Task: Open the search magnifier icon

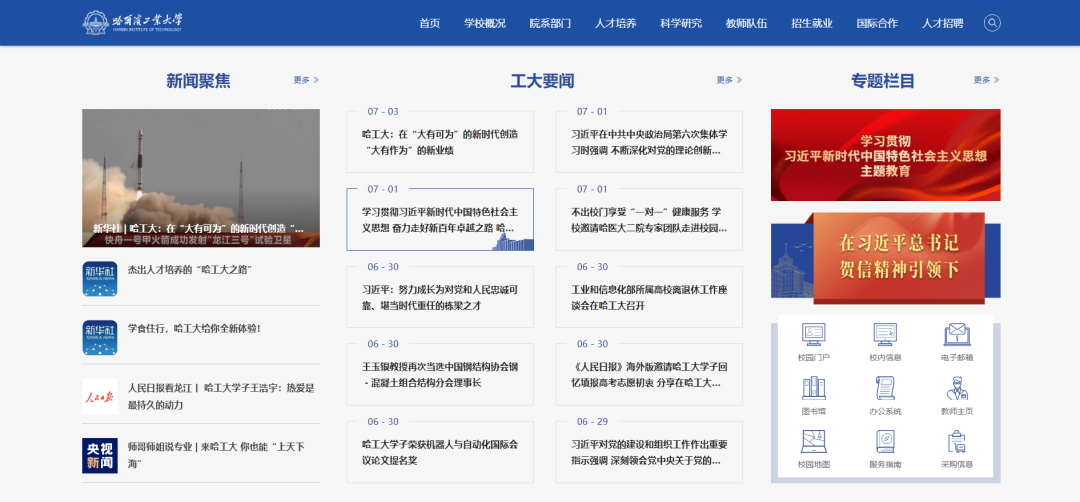Action: [992, 23]
